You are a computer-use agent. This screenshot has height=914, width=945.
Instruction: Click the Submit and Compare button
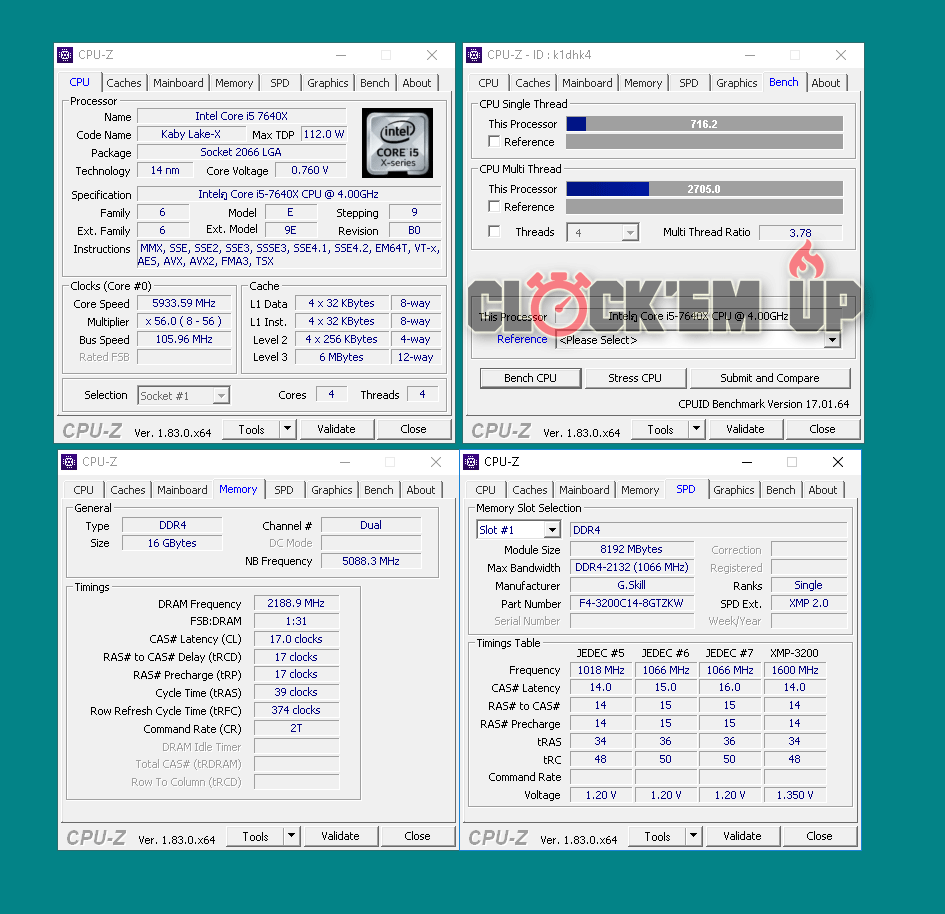point(769,378)
